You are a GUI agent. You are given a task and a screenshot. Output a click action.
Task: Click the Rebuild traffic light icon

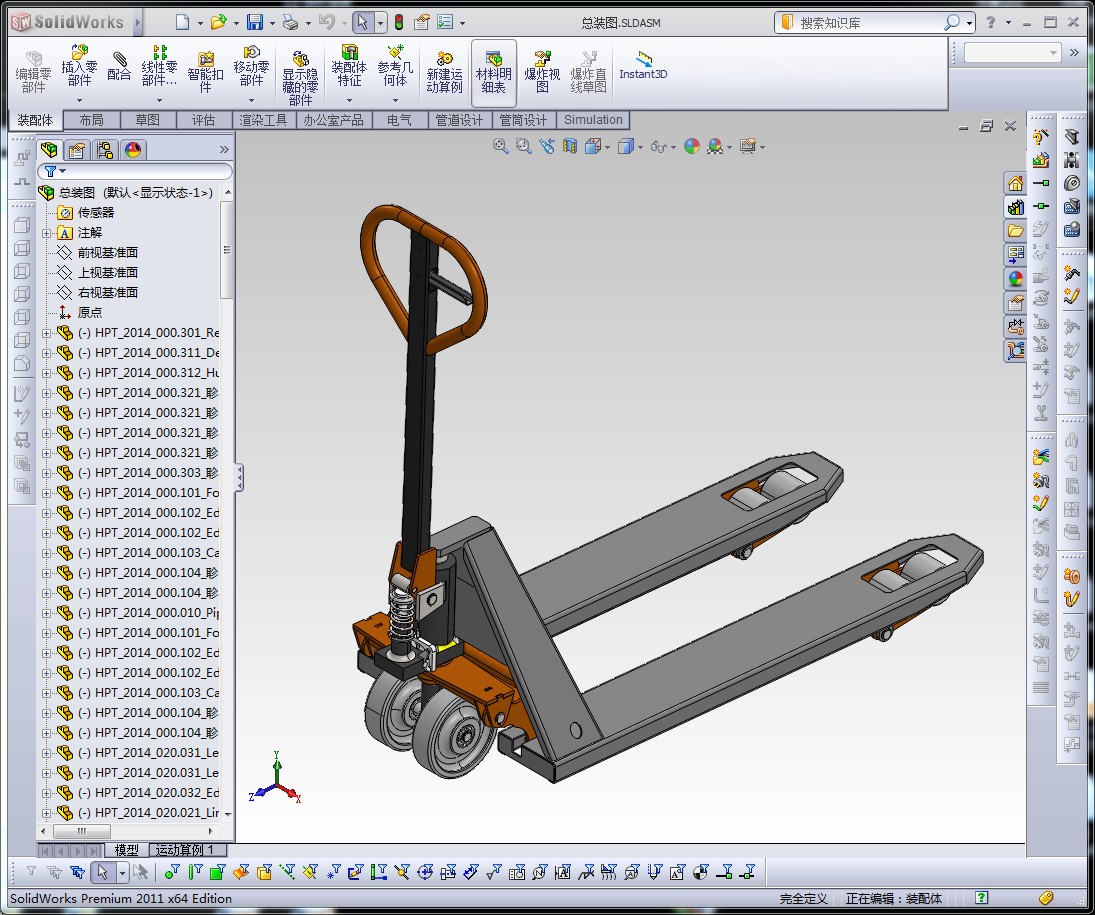[398, 22]
